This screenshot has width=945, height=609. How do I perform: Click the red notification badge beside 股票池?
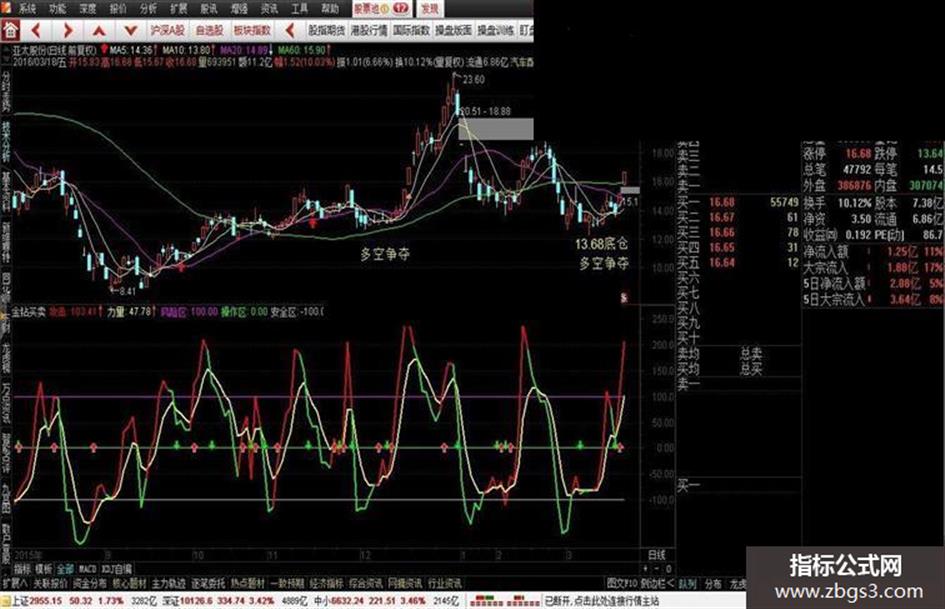point(401,8)
